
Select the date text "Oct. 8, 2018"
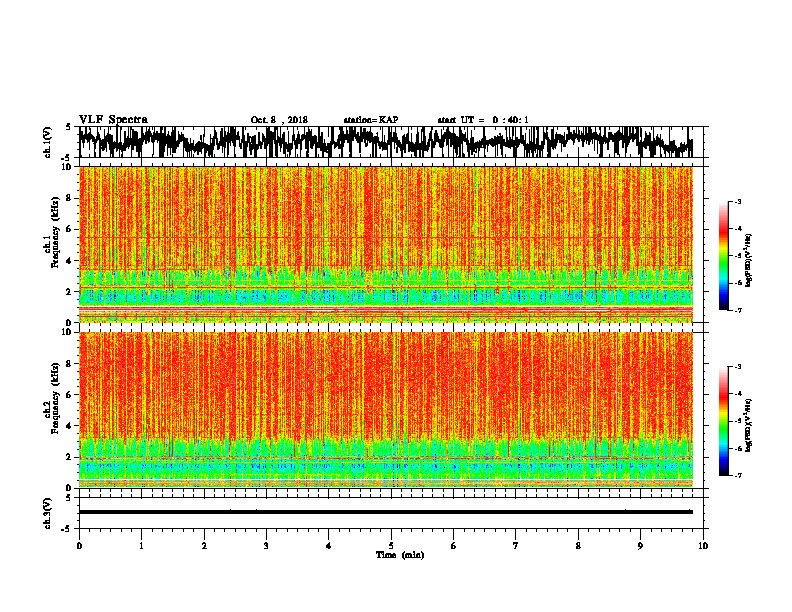tap(279, 120)
